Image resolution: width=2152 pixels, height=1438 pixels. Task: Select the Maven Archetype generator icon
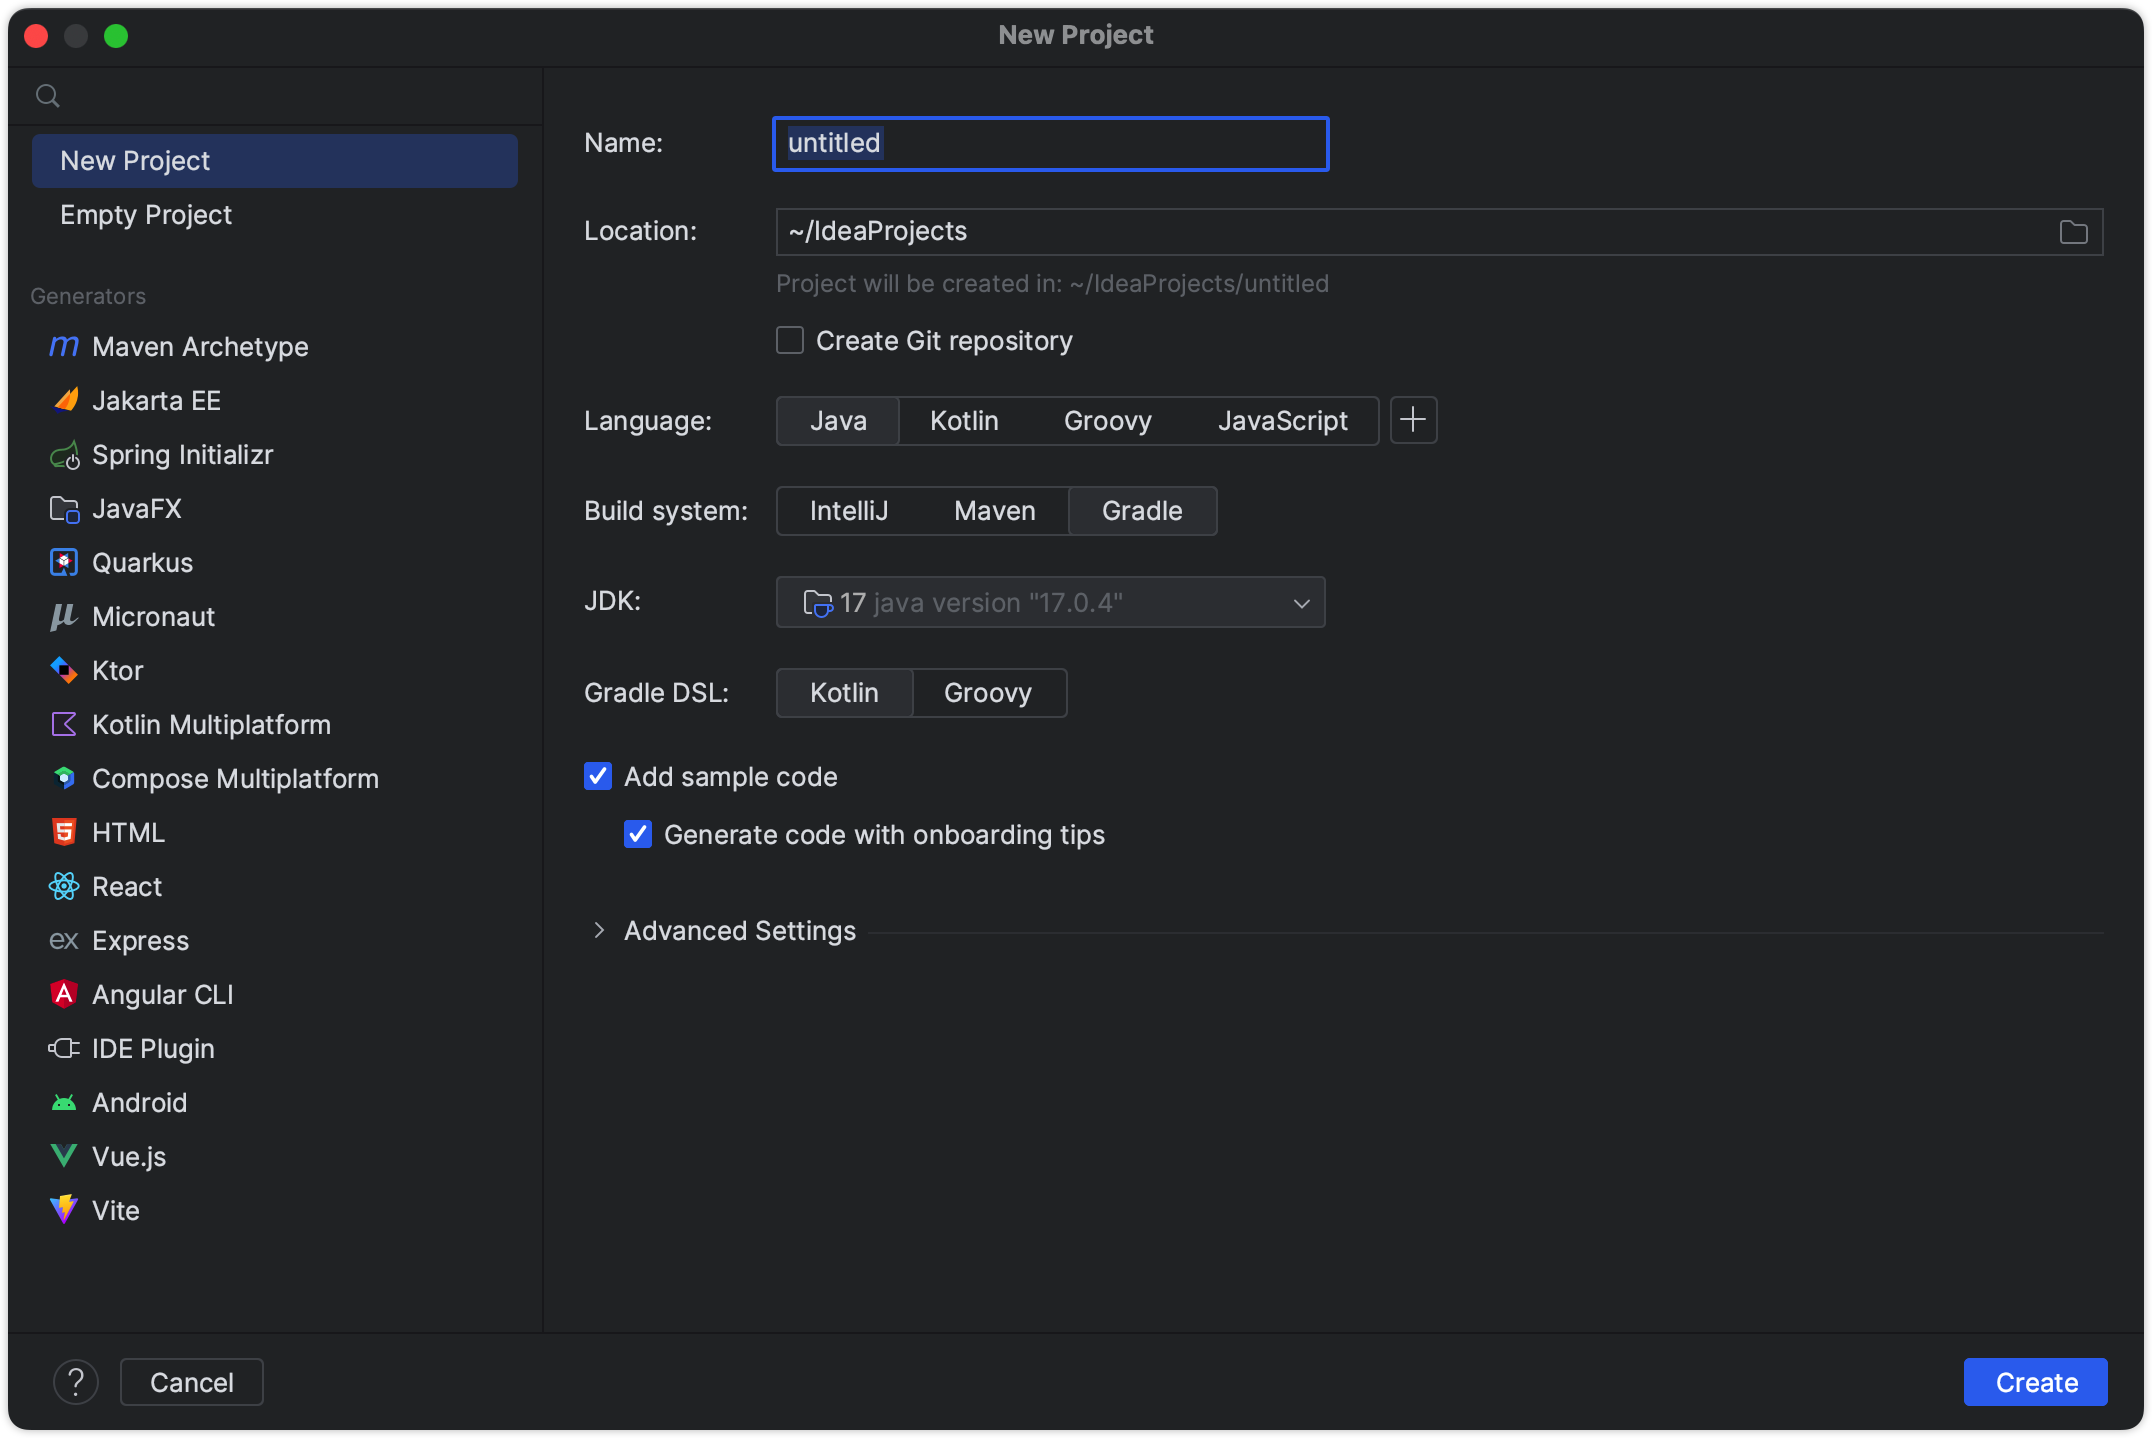coord(64,347)
